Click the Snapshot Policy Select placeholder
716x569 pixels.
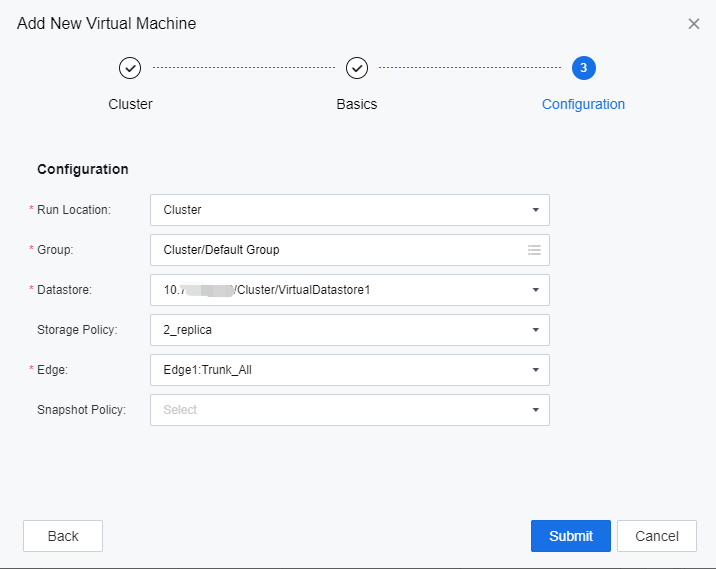point(181,410)
